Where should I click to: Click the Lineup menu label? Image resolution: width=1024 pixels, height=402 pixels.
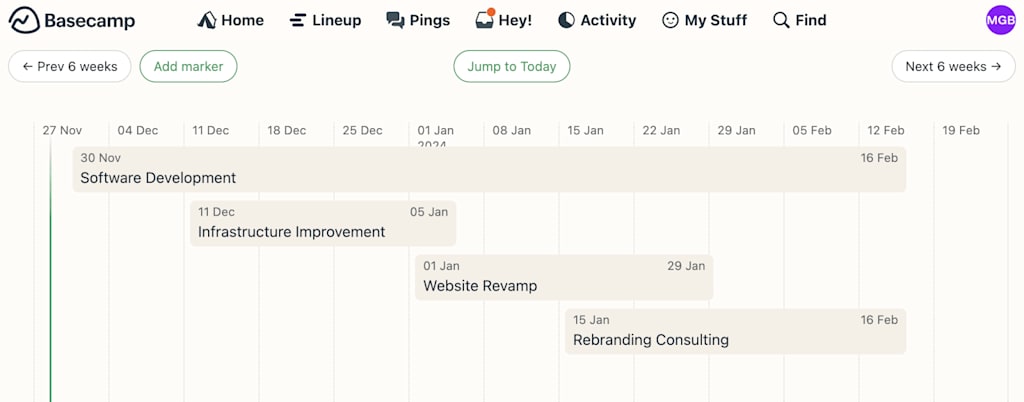coord(336,20)
